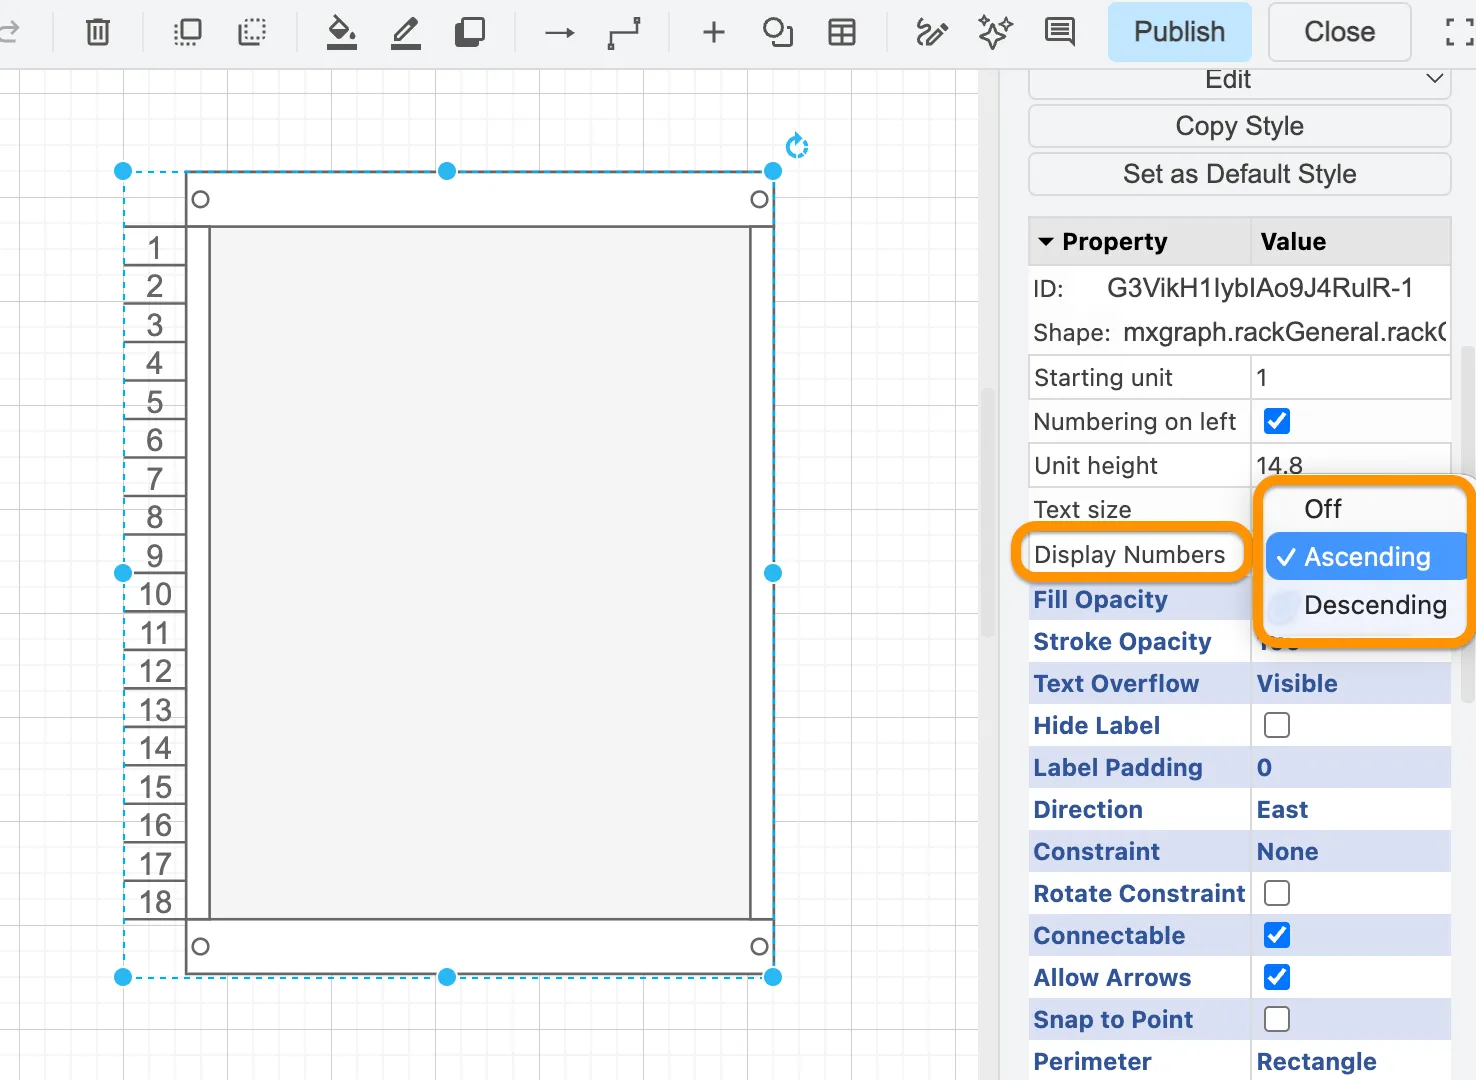Screen dimensions: 1476x1080
Task: Click the Table insert icon
Action: point(842,32)
